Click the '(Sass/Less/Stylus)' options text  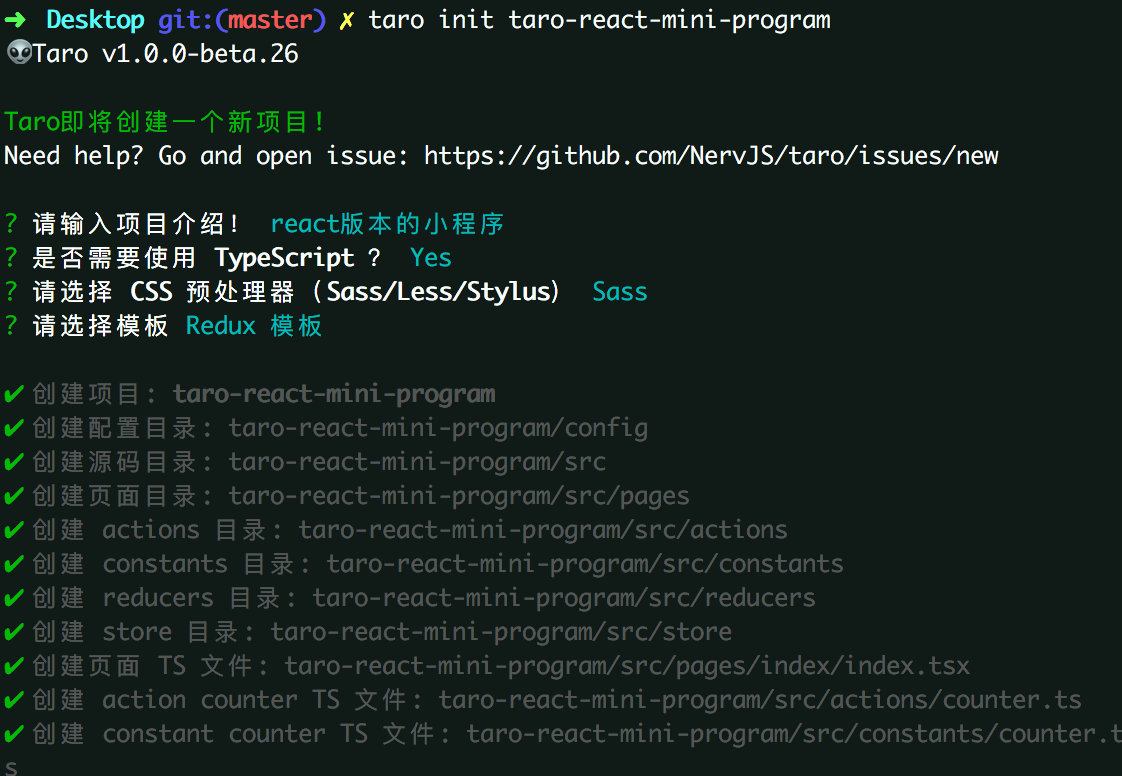point(436,292)
